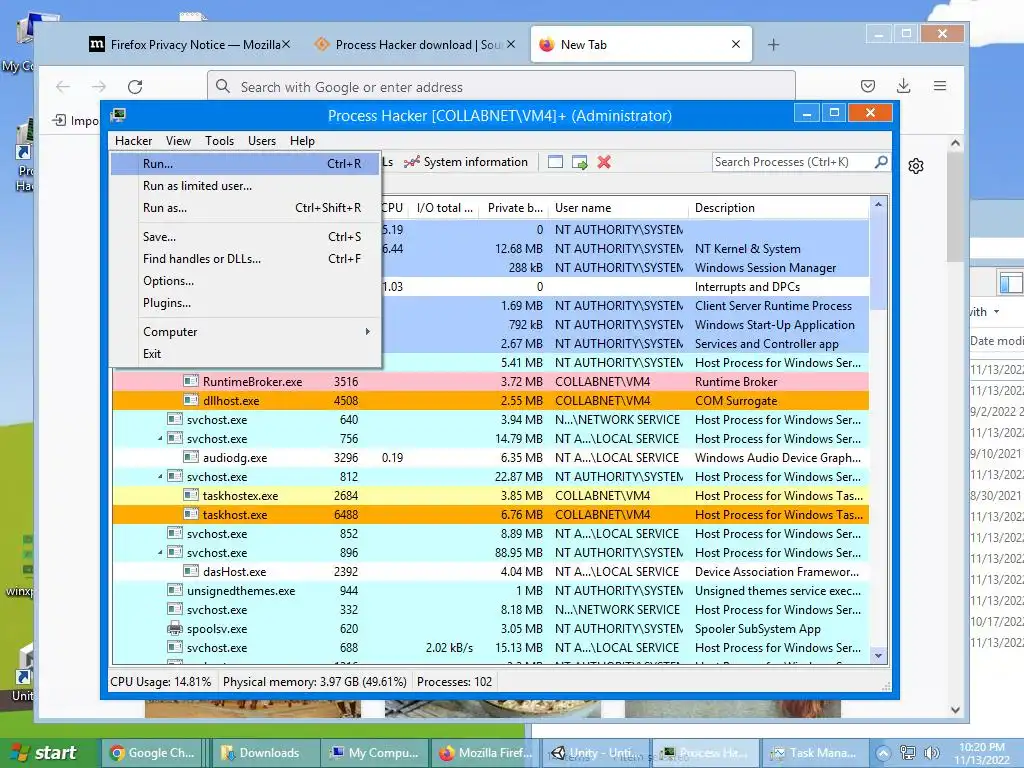The width and height of the screenshot is (1024, 768).
Task: Click the RuntimeBroker.exe process icon
Action: (191, 381)
